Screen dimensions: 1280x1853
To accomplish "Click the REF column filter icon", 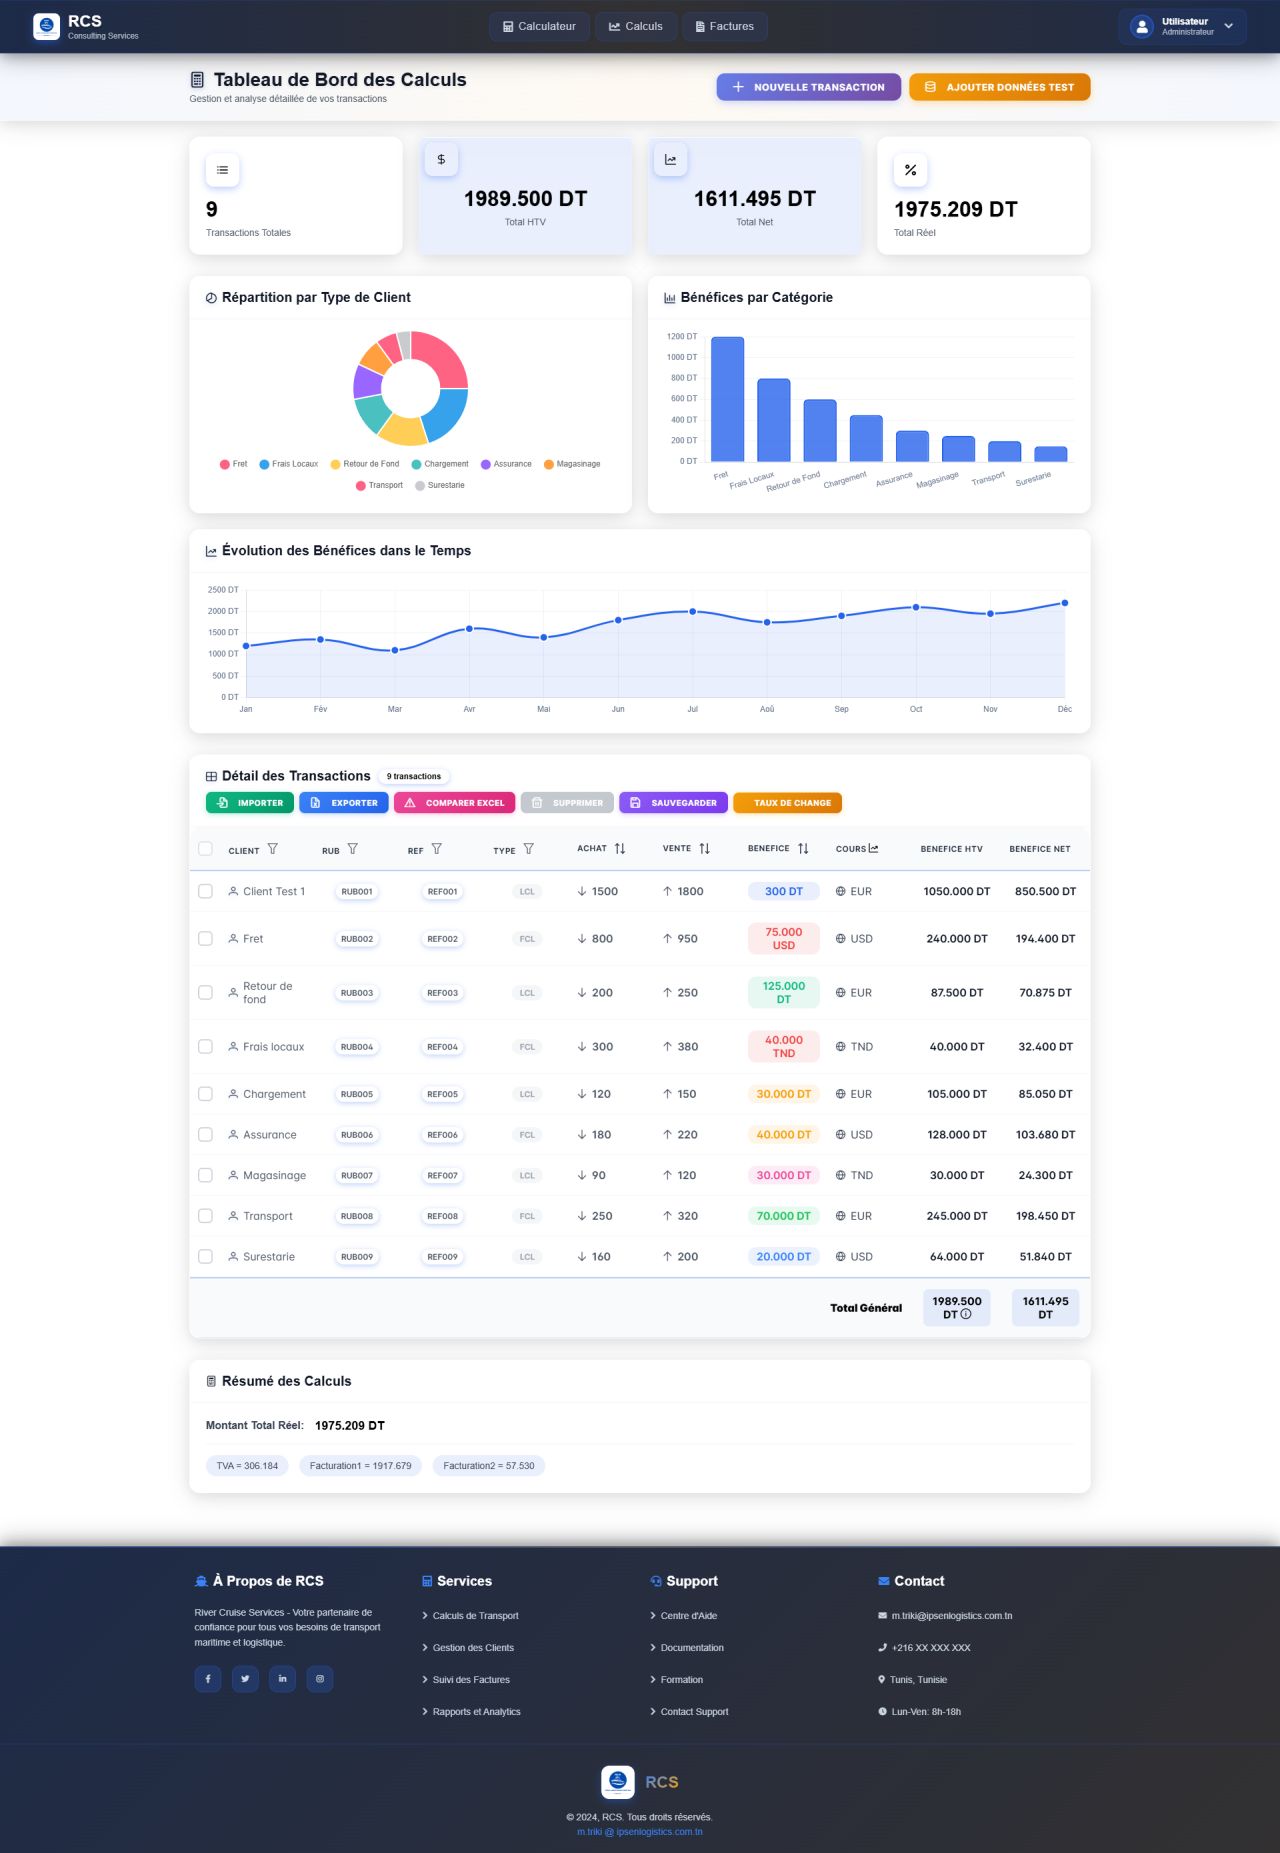I will (436, 849).
